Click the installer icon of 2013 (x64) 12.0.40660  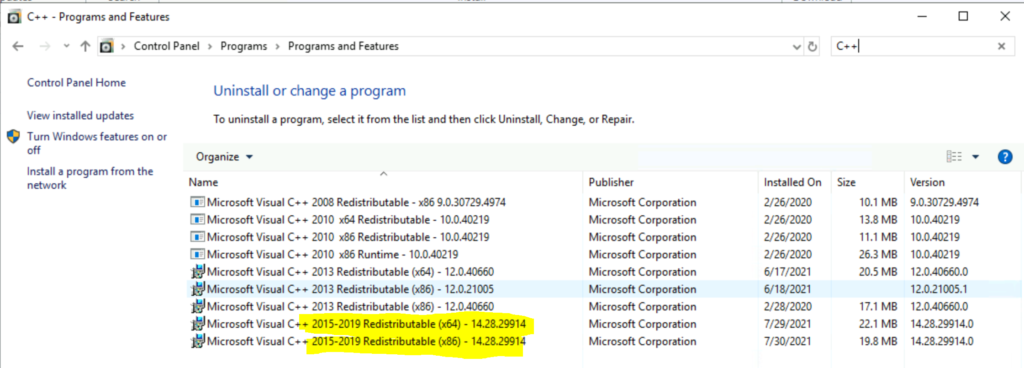(x=197, y=271)
